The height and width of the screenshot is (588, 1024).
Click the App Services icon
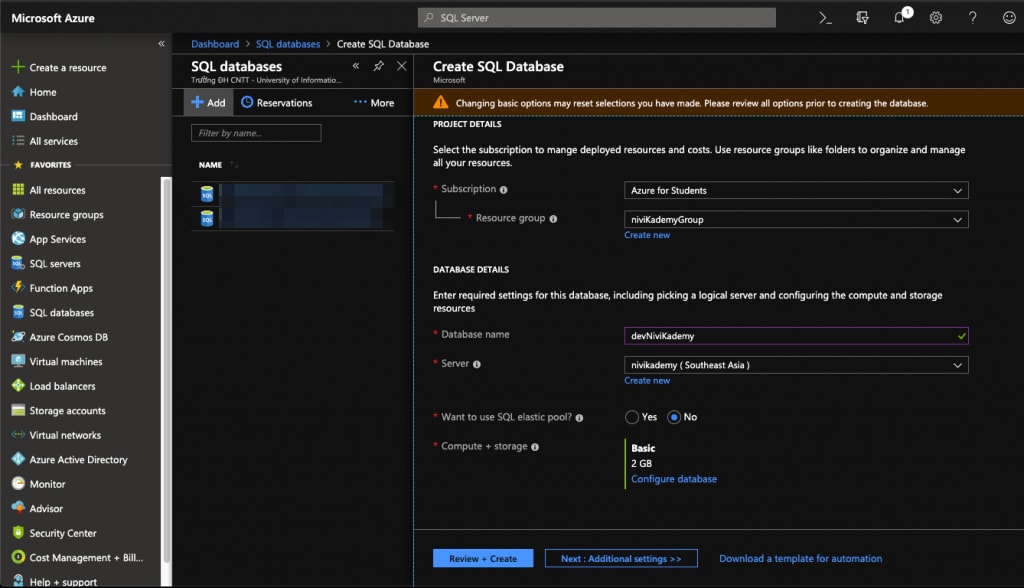18,239
